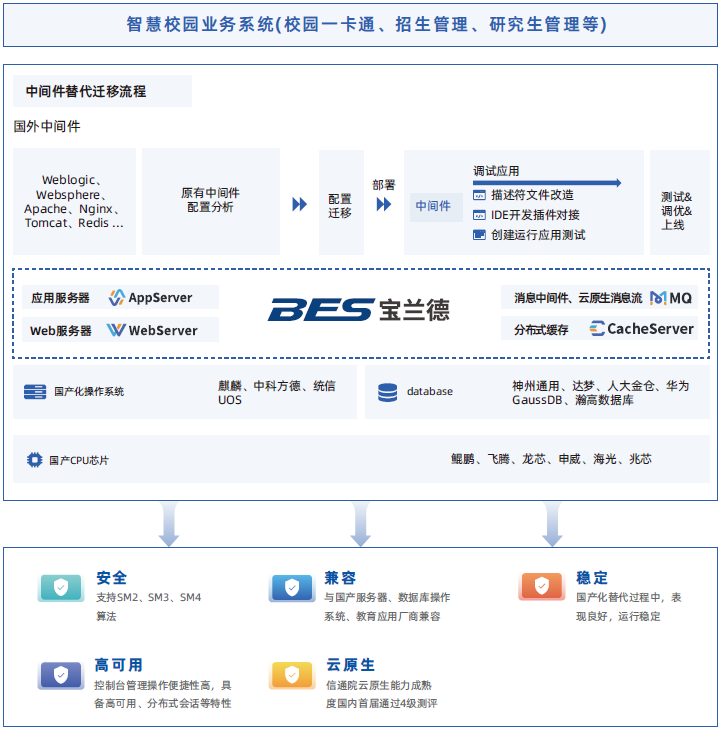Click the icon beside 创建运行应用测试
The width and height of the screenshot is (722, 731).
tap(479, 234)
